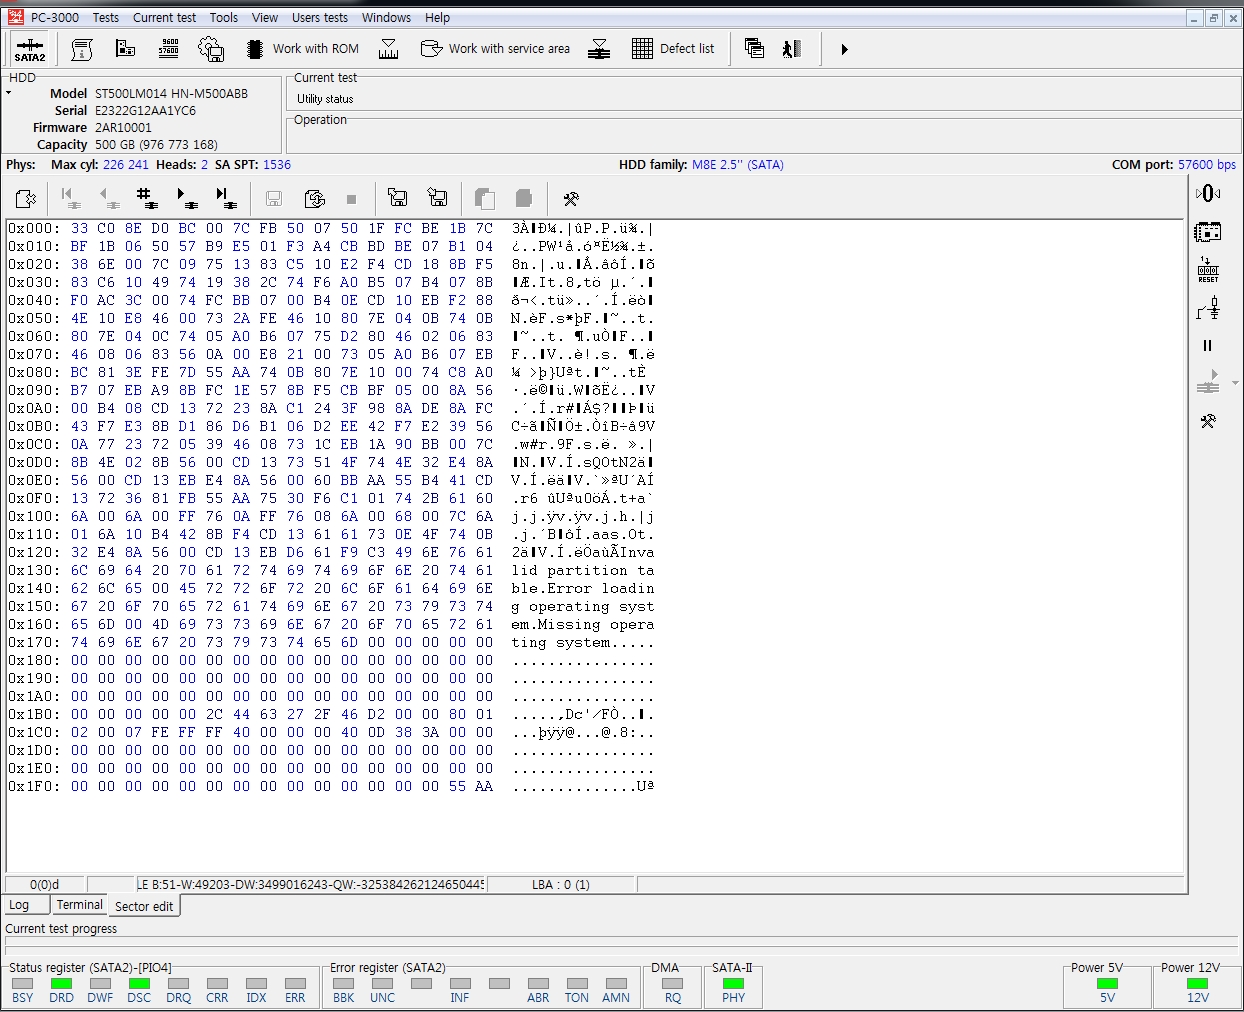Click the go-to-sector hash icon
Image resolution: width=1244 pixels, height=1012 pixels.
coord(146,198)
